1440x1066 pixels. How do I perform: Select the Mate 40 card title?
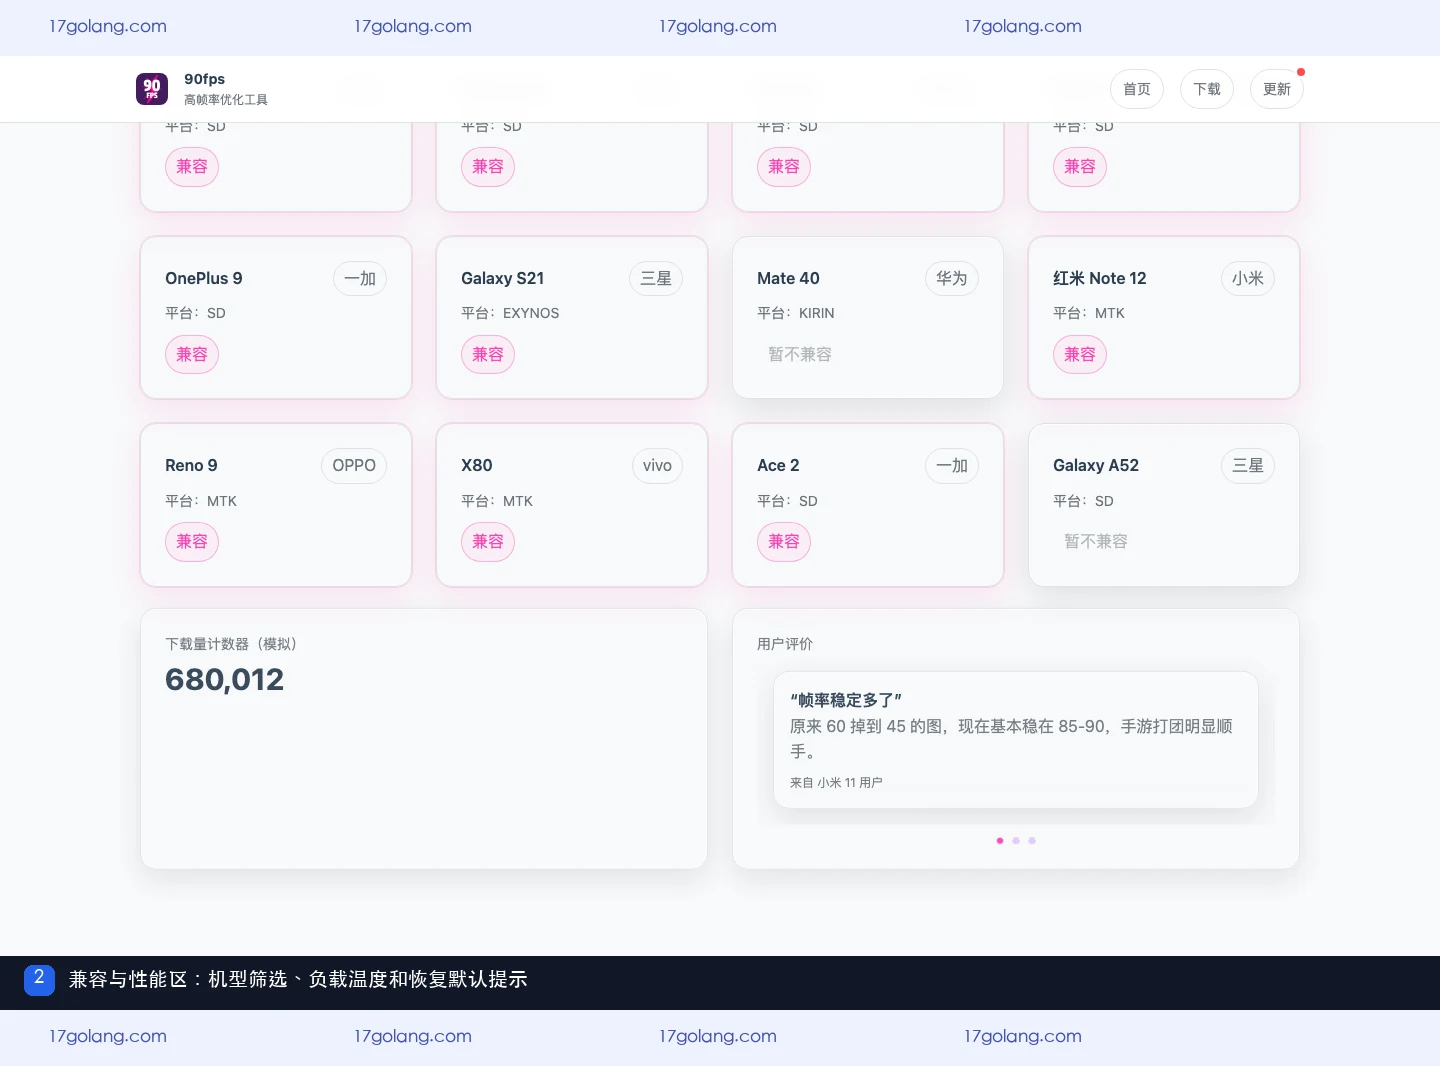click(x=788, y=278)
